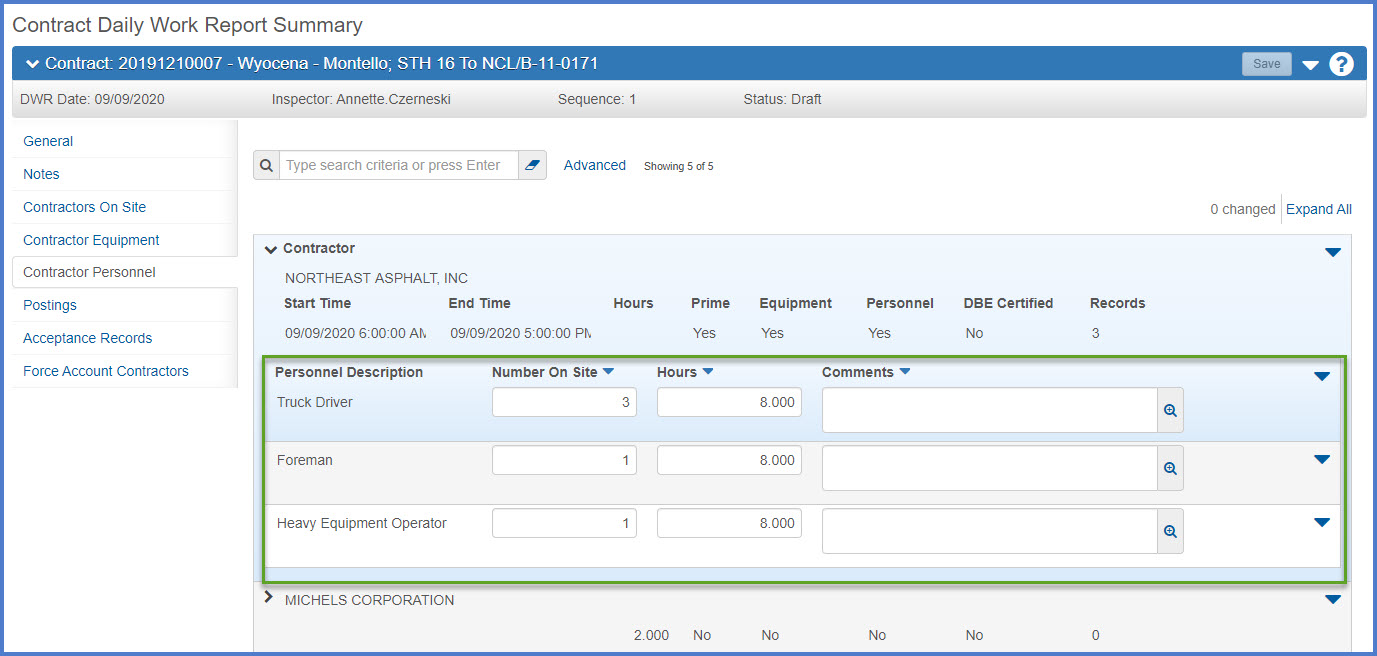Zoom the Foreman comments field
This screenshot has width=1377, height=656.
(x=1170, y=468)
